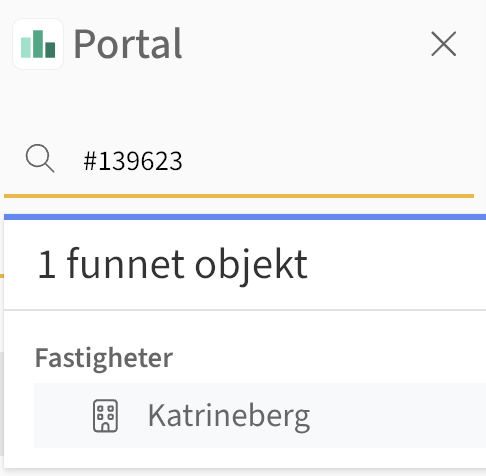Click the Fastigheter category heading
Screen dimensions: 486x476
click(x=104, y=358)
